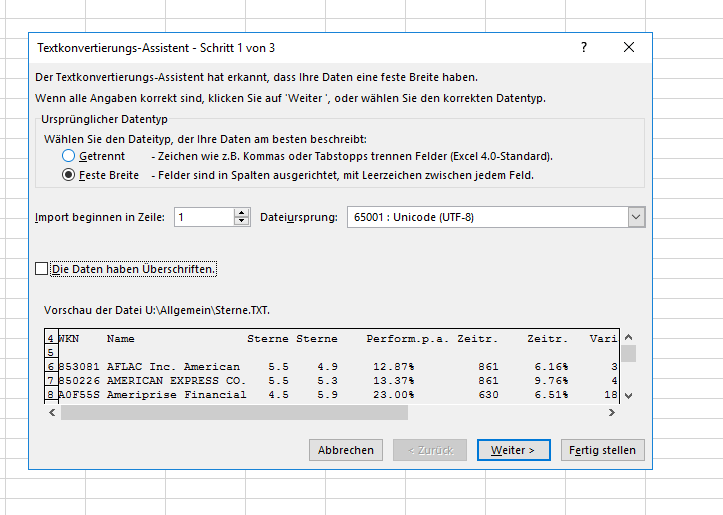This screenshot has height=515, width=723.
Task: Select the Getrennt radio button
Action: tap(68, 156)
